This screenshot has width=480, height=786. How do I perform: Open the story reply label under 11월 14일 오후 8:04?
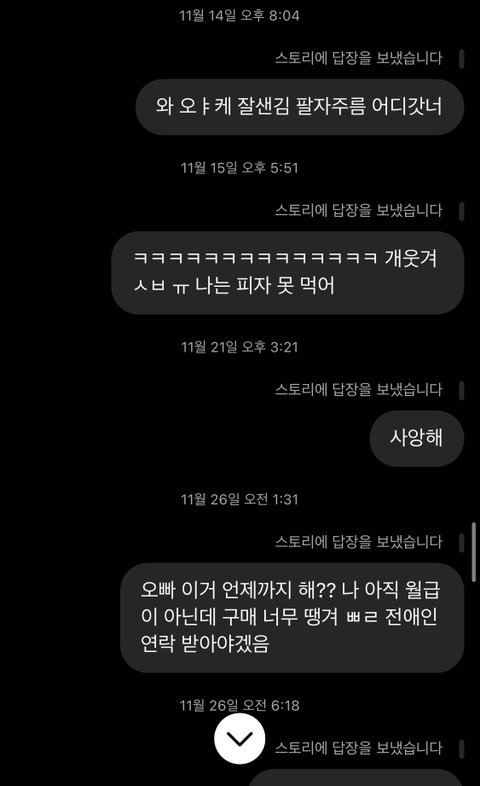coord(359,58)
